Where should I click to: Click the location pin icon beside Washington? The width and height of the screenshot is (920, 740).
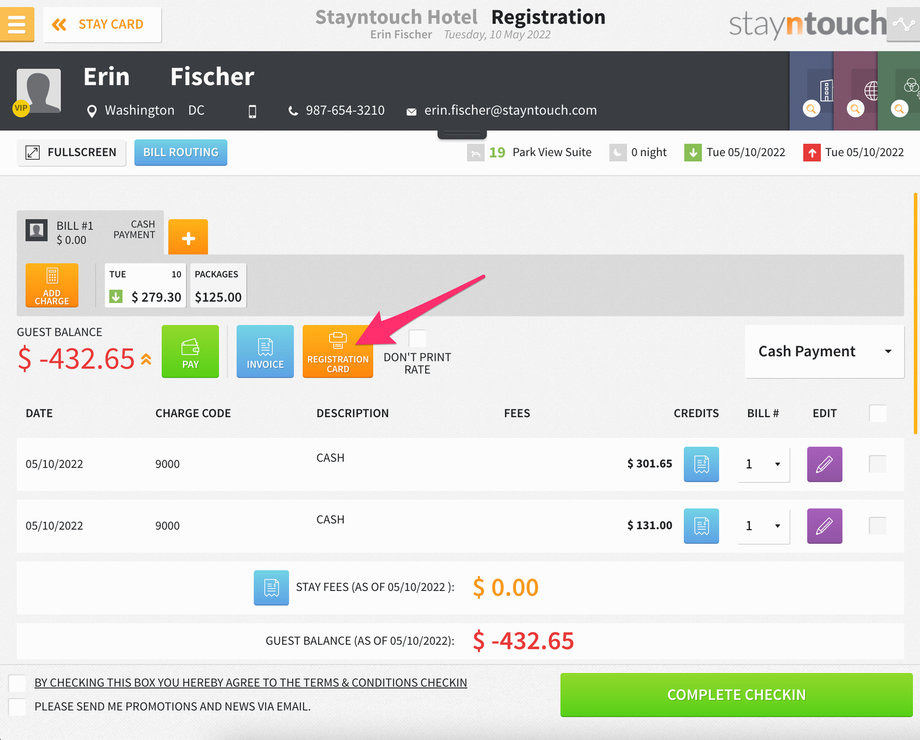92,111
